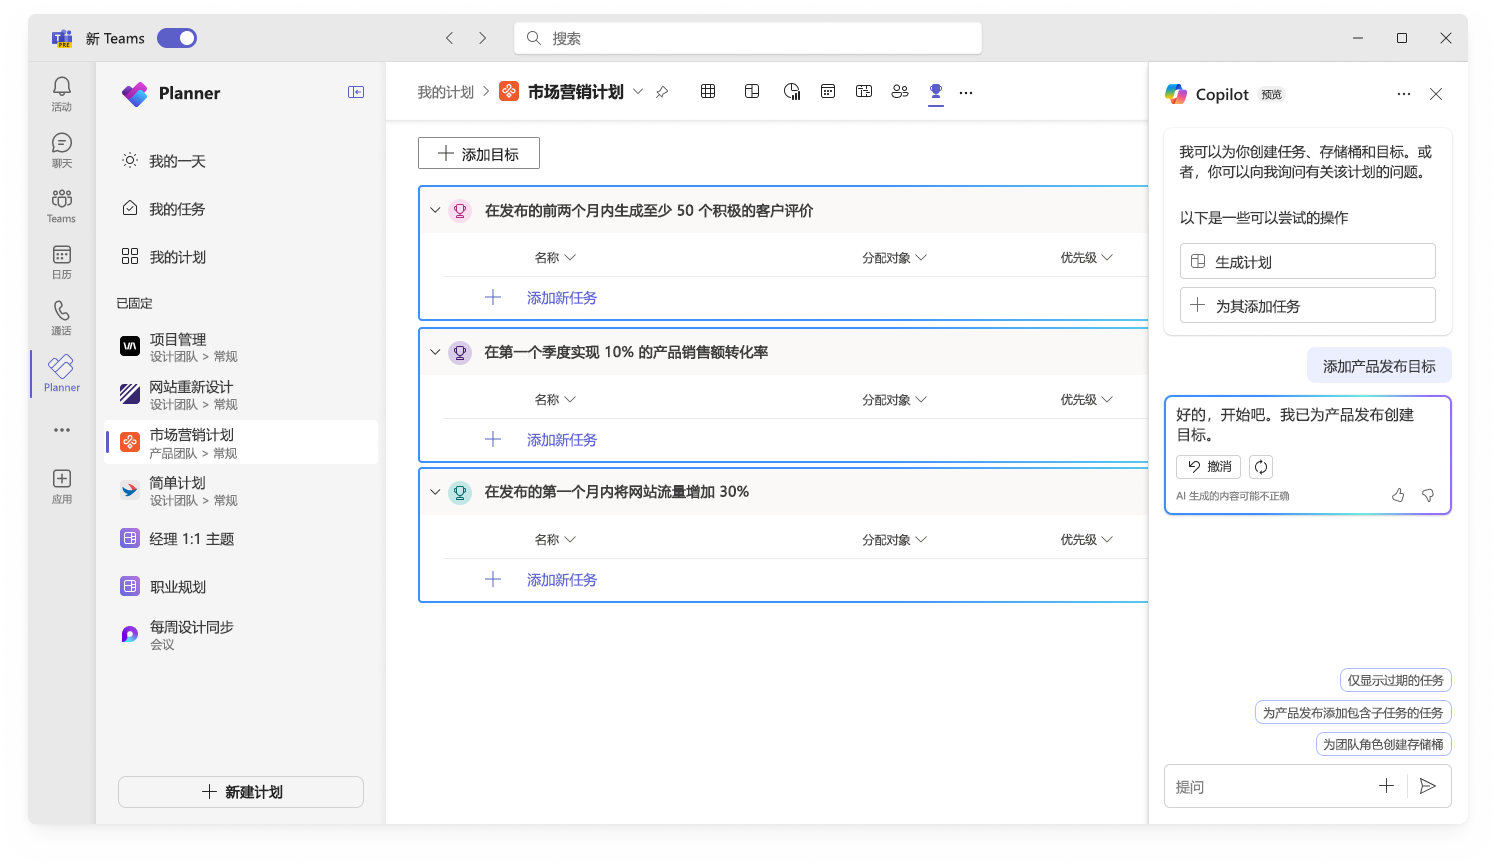Open 职业规划 plan
This screenshot has height=866, width=1496.
click(x=242, y=587)
